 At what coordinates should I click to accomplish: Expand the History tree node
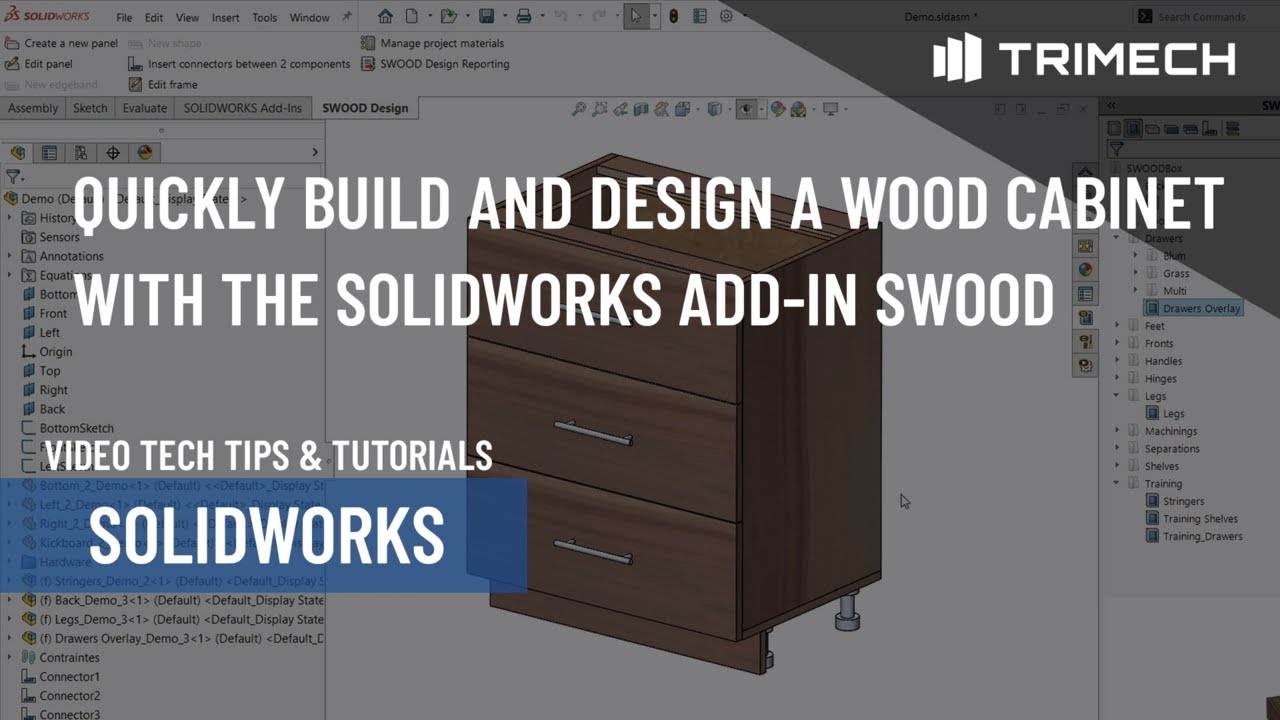coord(10,218)
